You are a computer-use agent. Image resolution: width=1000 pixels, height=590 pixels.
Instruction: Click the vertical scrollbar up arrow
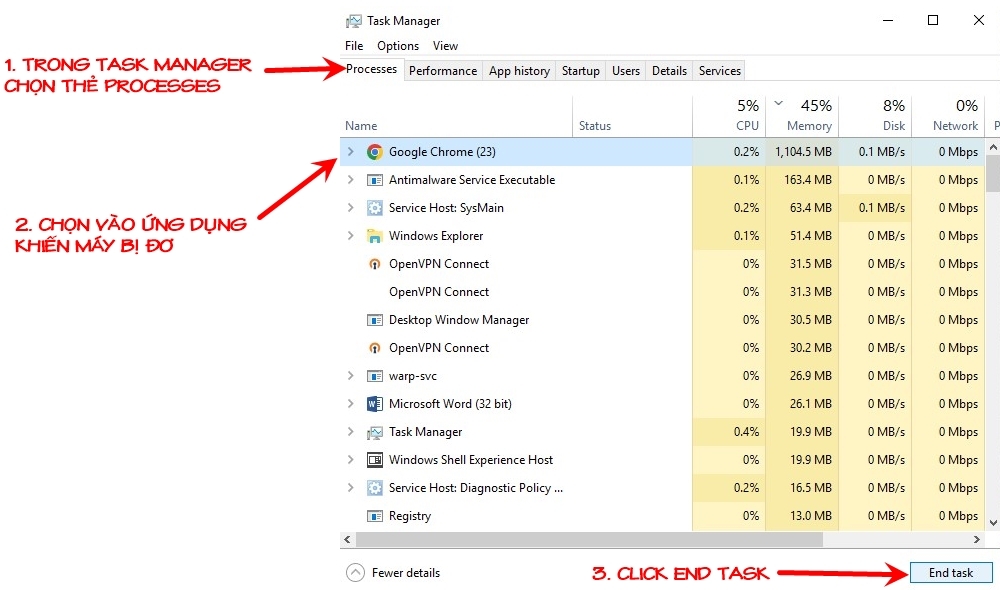coord(993,147)
